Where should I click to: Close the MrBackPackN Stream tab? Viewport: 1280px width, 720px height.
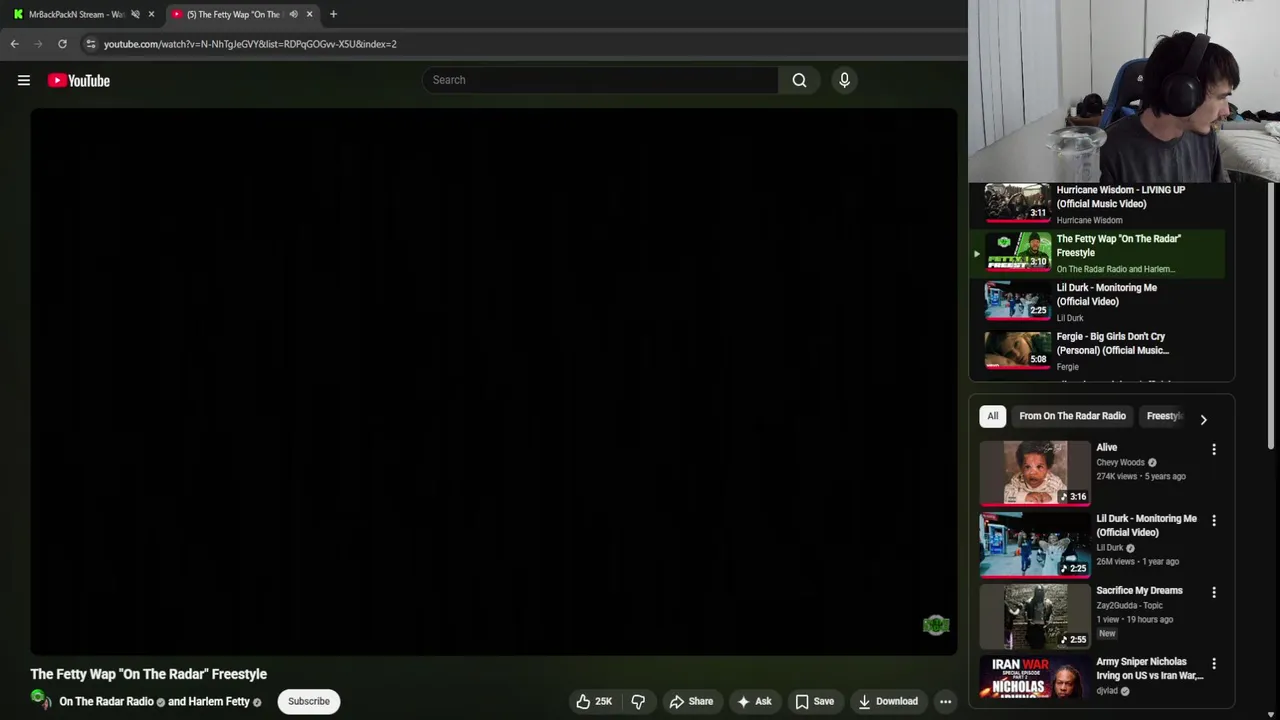151,14
